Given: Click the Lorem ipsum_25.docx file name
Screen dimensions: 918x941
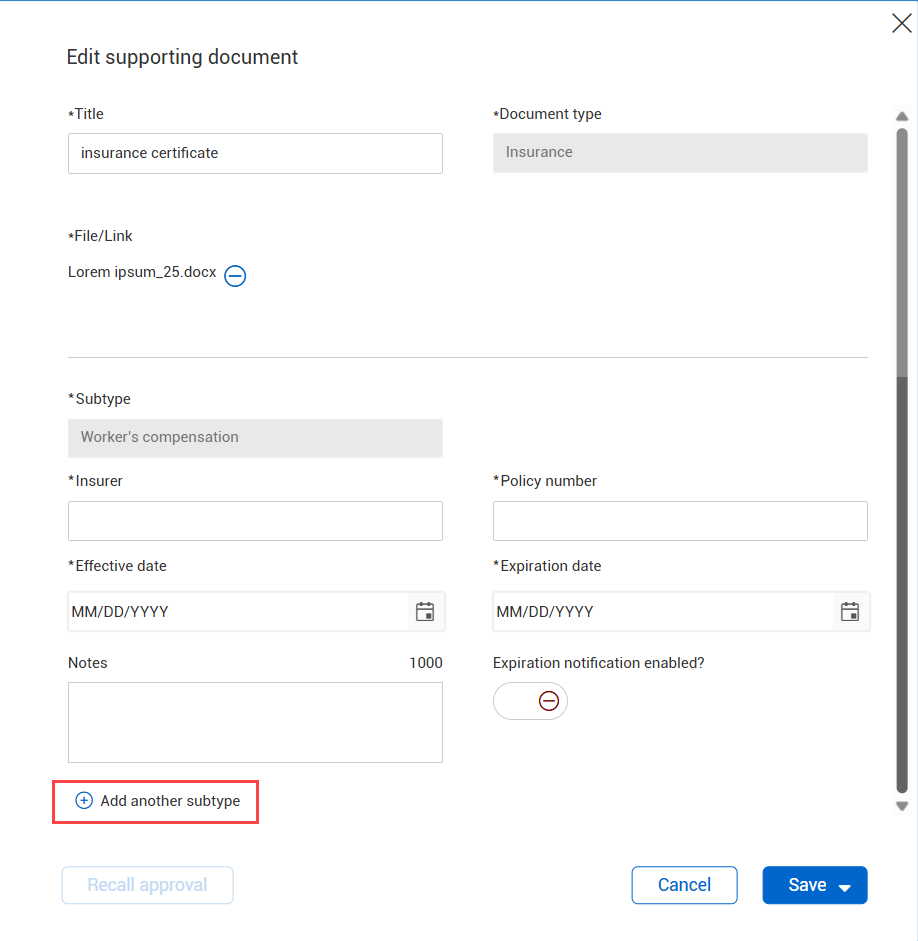Looking at the screenshot, I should (142, 272).
